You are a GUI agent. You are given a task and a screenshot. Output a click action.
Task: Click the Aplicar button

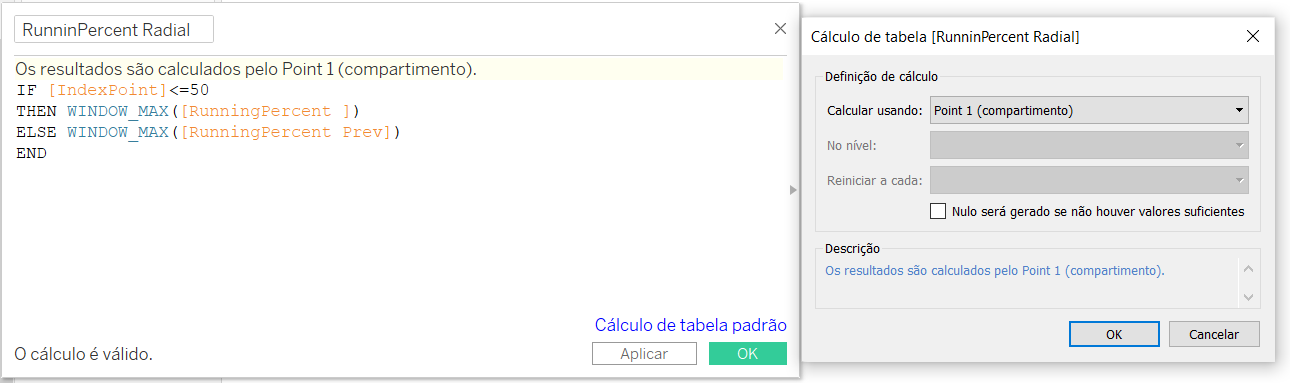644,354
